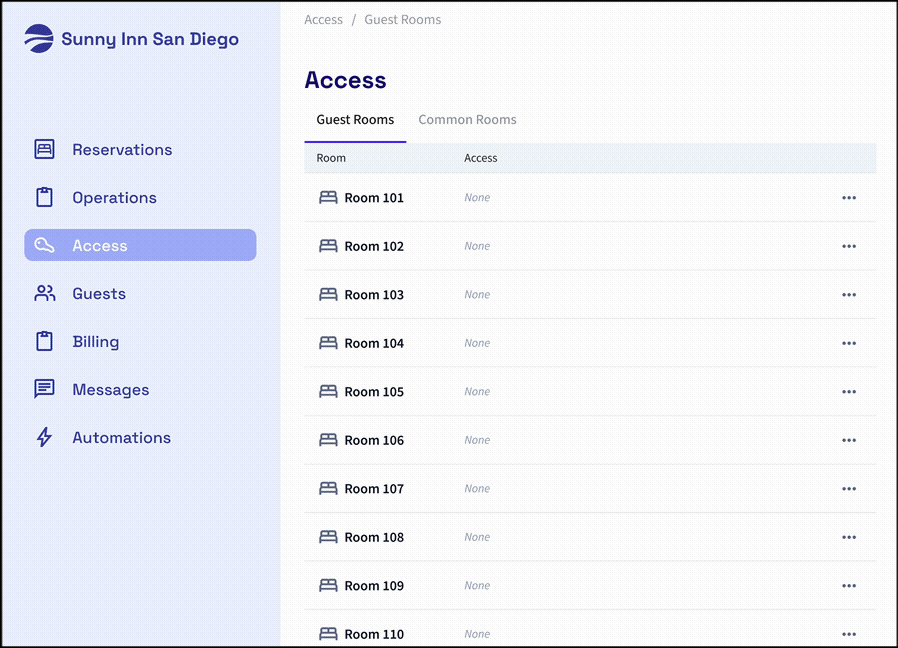Click the Reservations bed icon in sidebar
Image resolution: width=898 pixels, height=648 pixels.
pyautogui.click(x=44, y=150)
